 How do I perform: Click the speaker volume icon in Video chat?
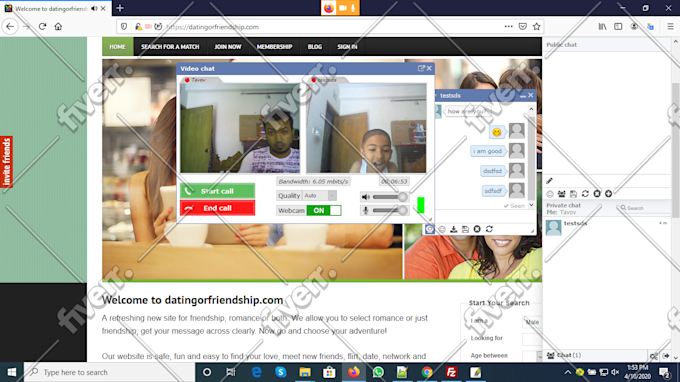(366, 197)
